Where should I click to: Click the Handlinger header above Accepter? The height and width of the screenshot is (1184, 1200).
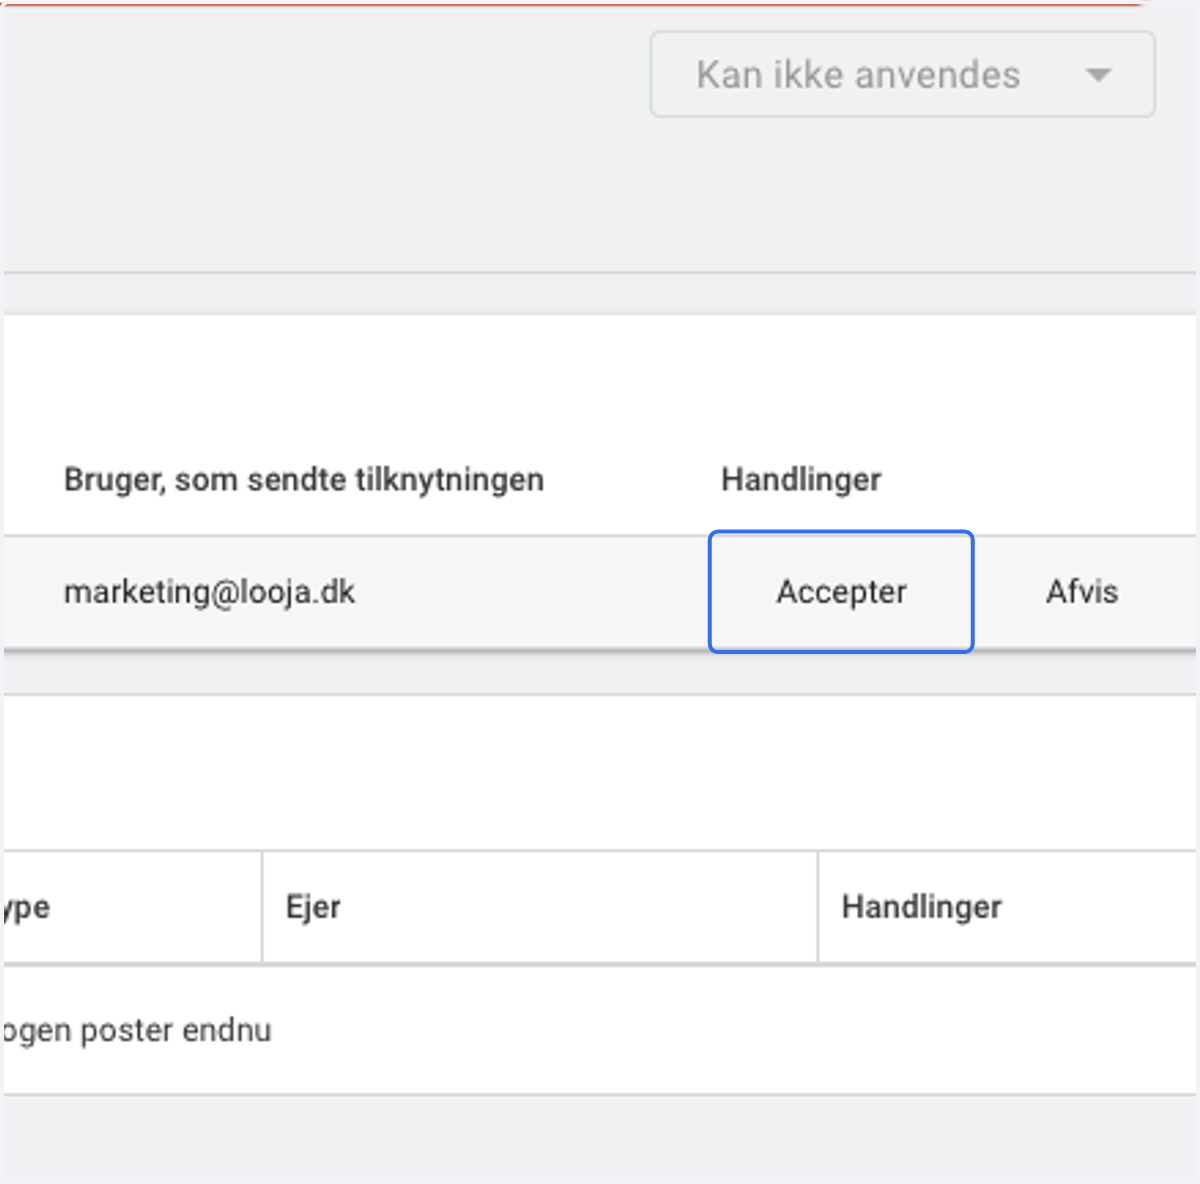click(801, 480)
